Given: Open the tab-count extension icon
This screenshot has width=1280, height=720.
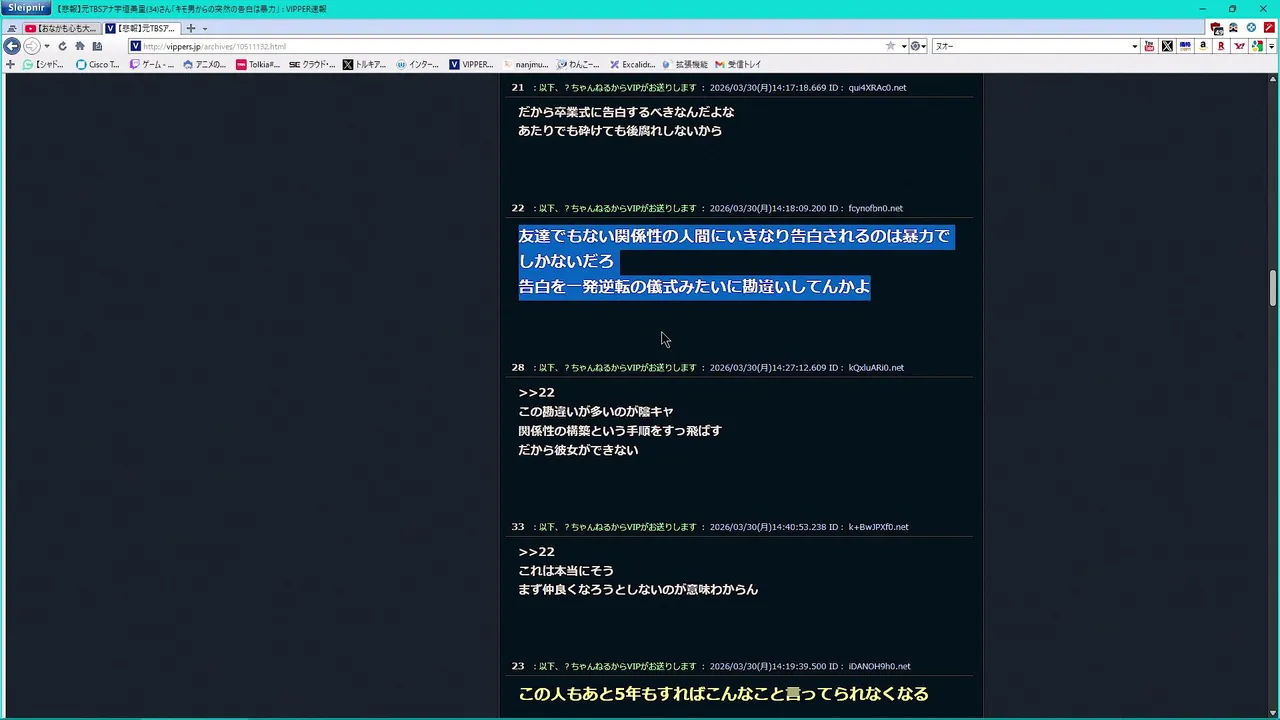Looking at the screenshot, I should point(1216,28).
